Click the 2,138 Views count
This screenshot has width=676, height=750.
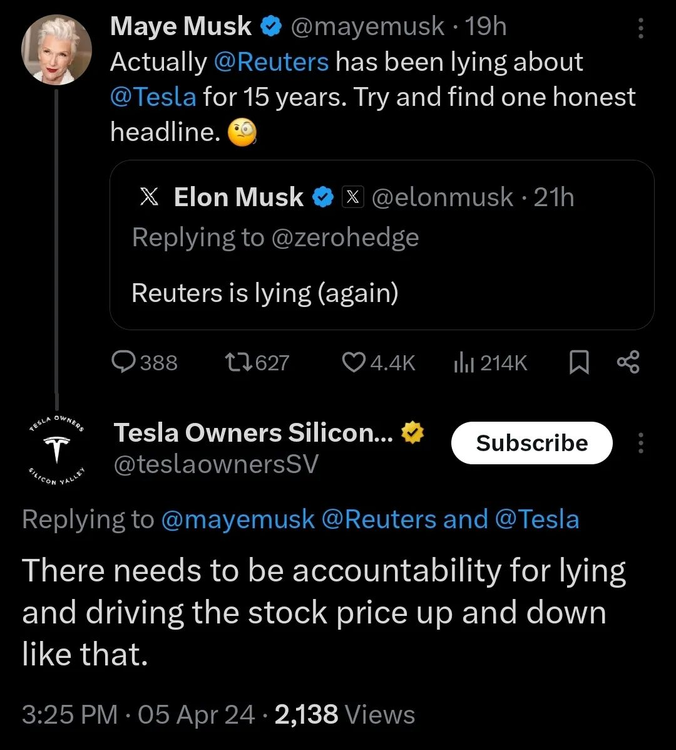(x=343, y=714)
